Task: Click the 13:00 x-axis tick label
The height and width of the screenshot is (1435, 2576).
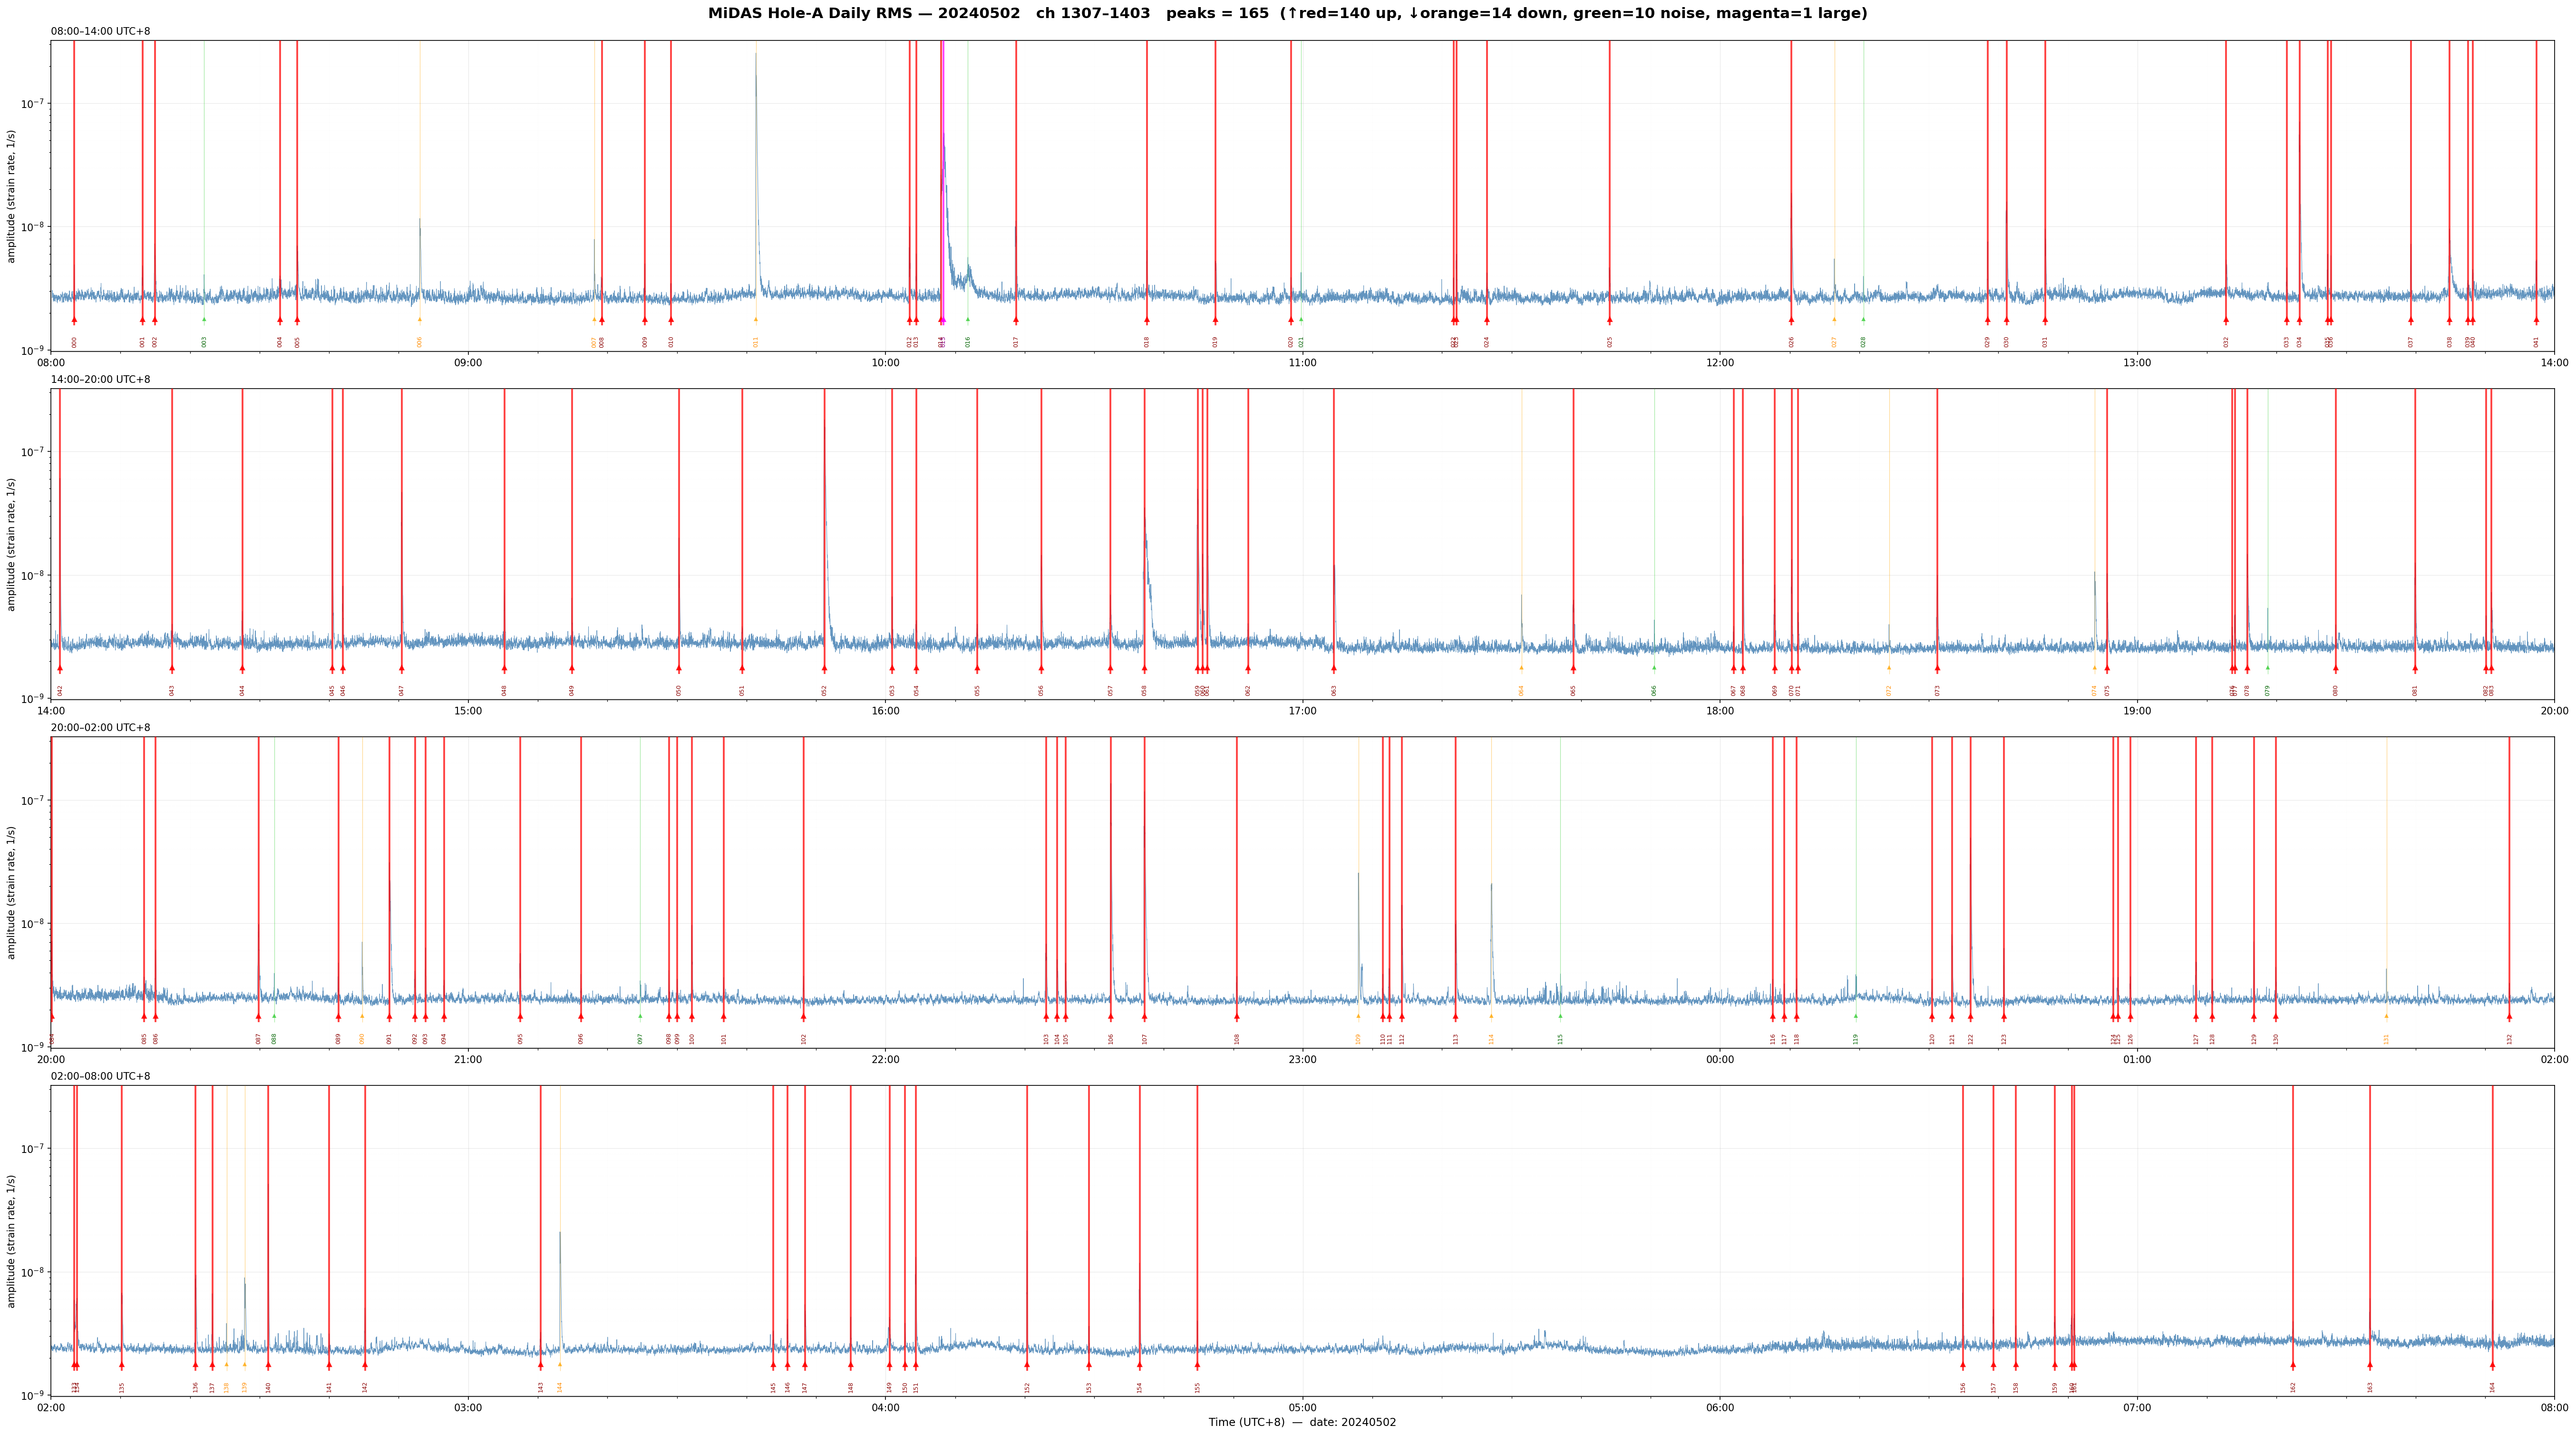Action: point(2137,363)
